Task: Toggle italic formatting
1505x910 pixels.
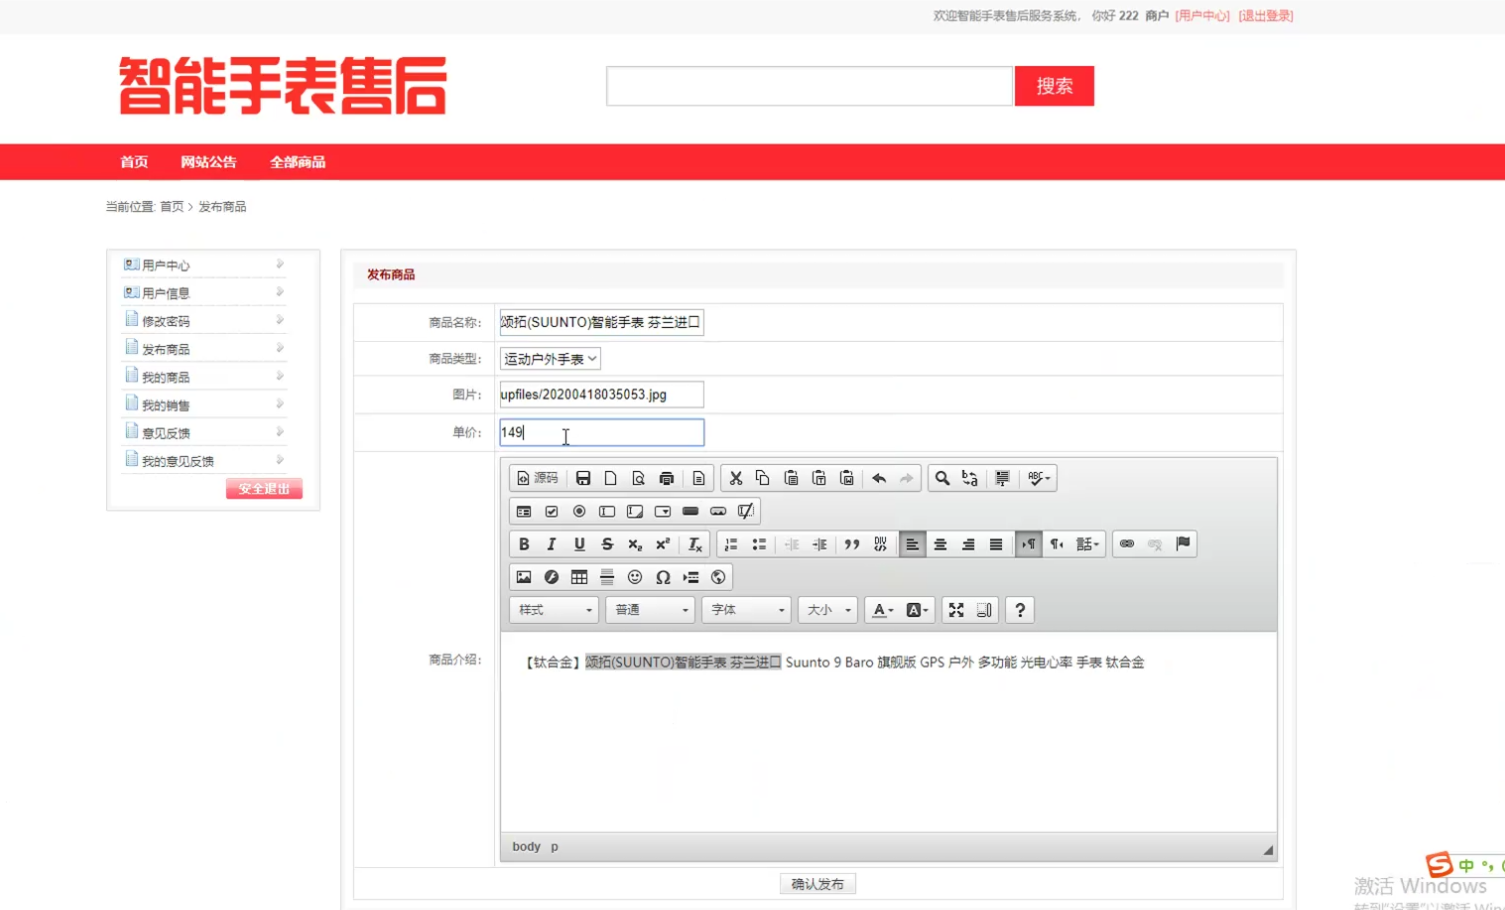Action: [551, 544]
